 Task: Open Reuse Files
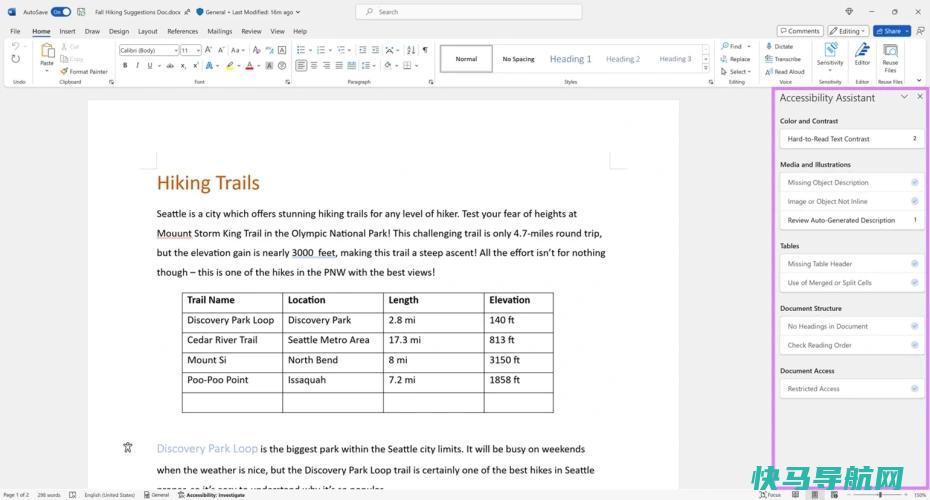[890, 58]
